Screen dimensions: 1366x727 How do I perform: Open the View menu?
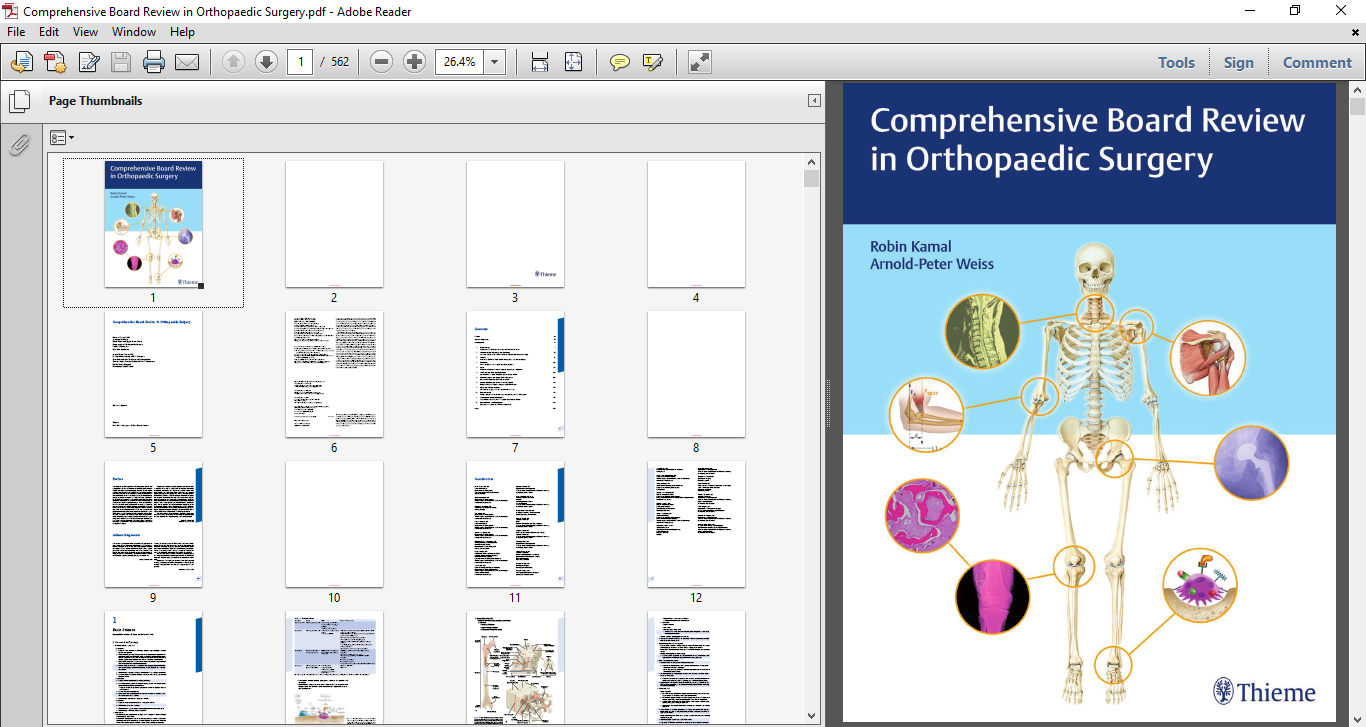pyautogui.click(x=85, y=32)
